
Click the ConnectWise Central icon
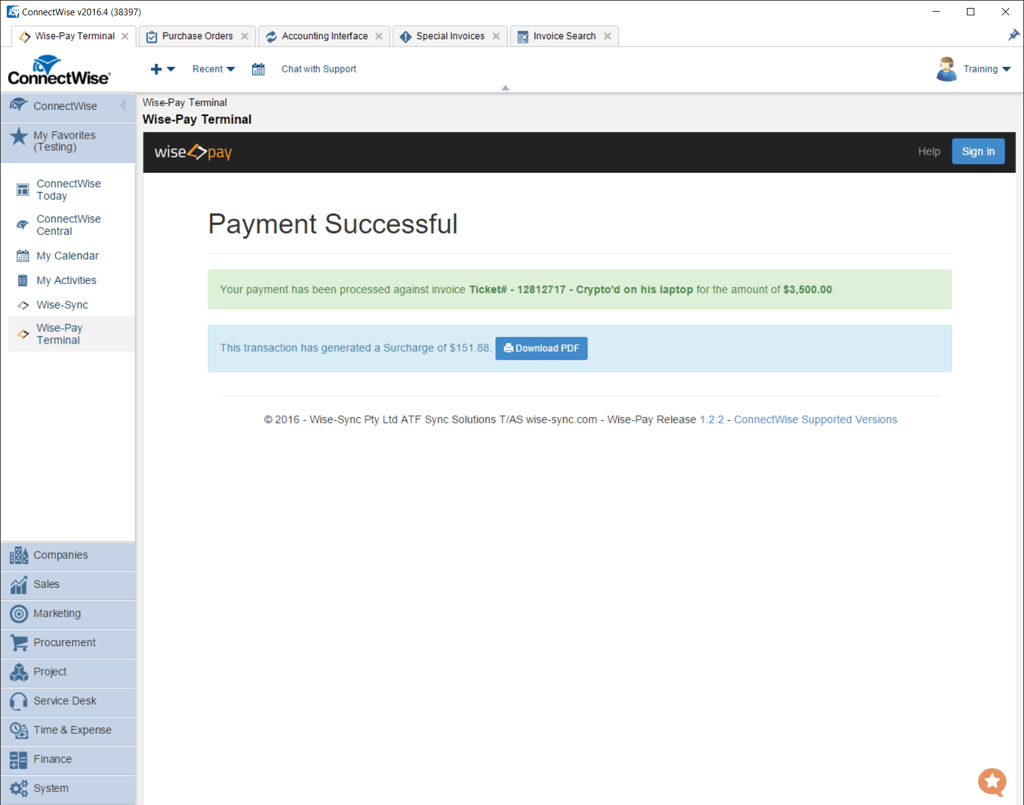[23, 225]
